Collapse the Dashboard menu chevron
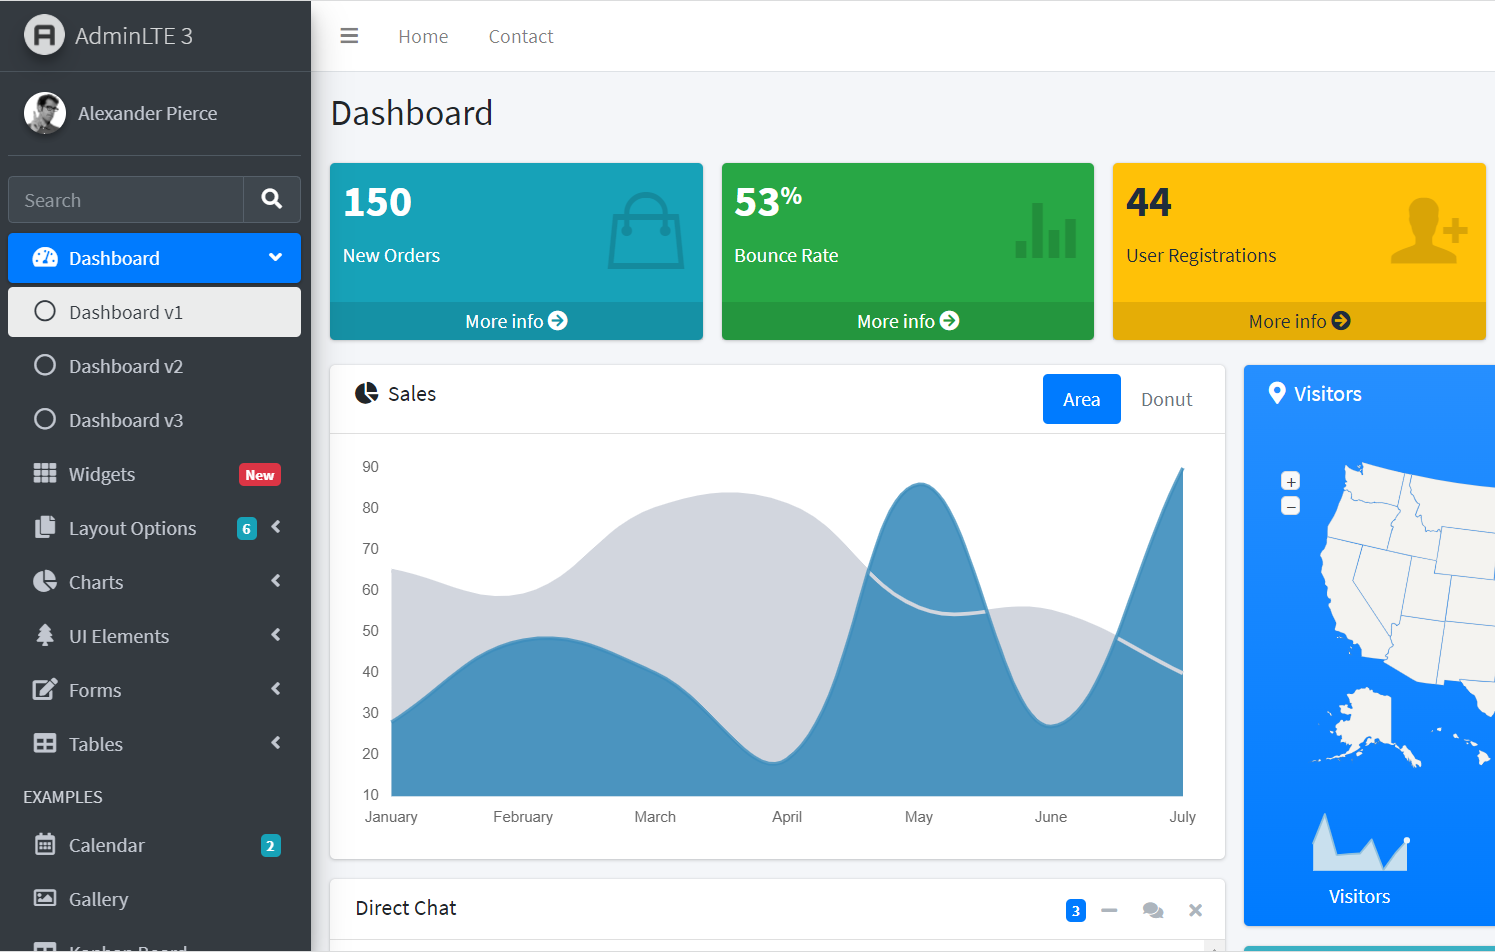 coord(275,257)
